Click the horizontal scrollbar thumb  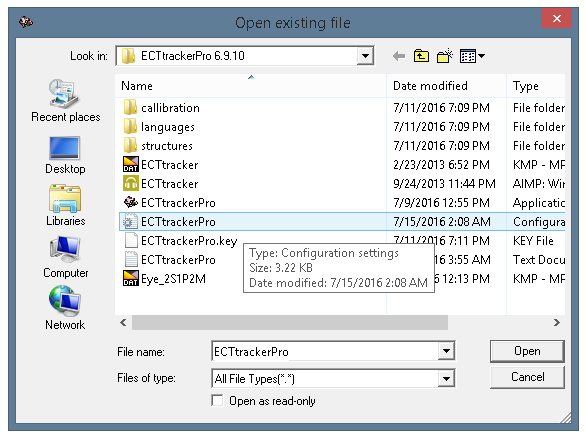click(x=290, y=322)
